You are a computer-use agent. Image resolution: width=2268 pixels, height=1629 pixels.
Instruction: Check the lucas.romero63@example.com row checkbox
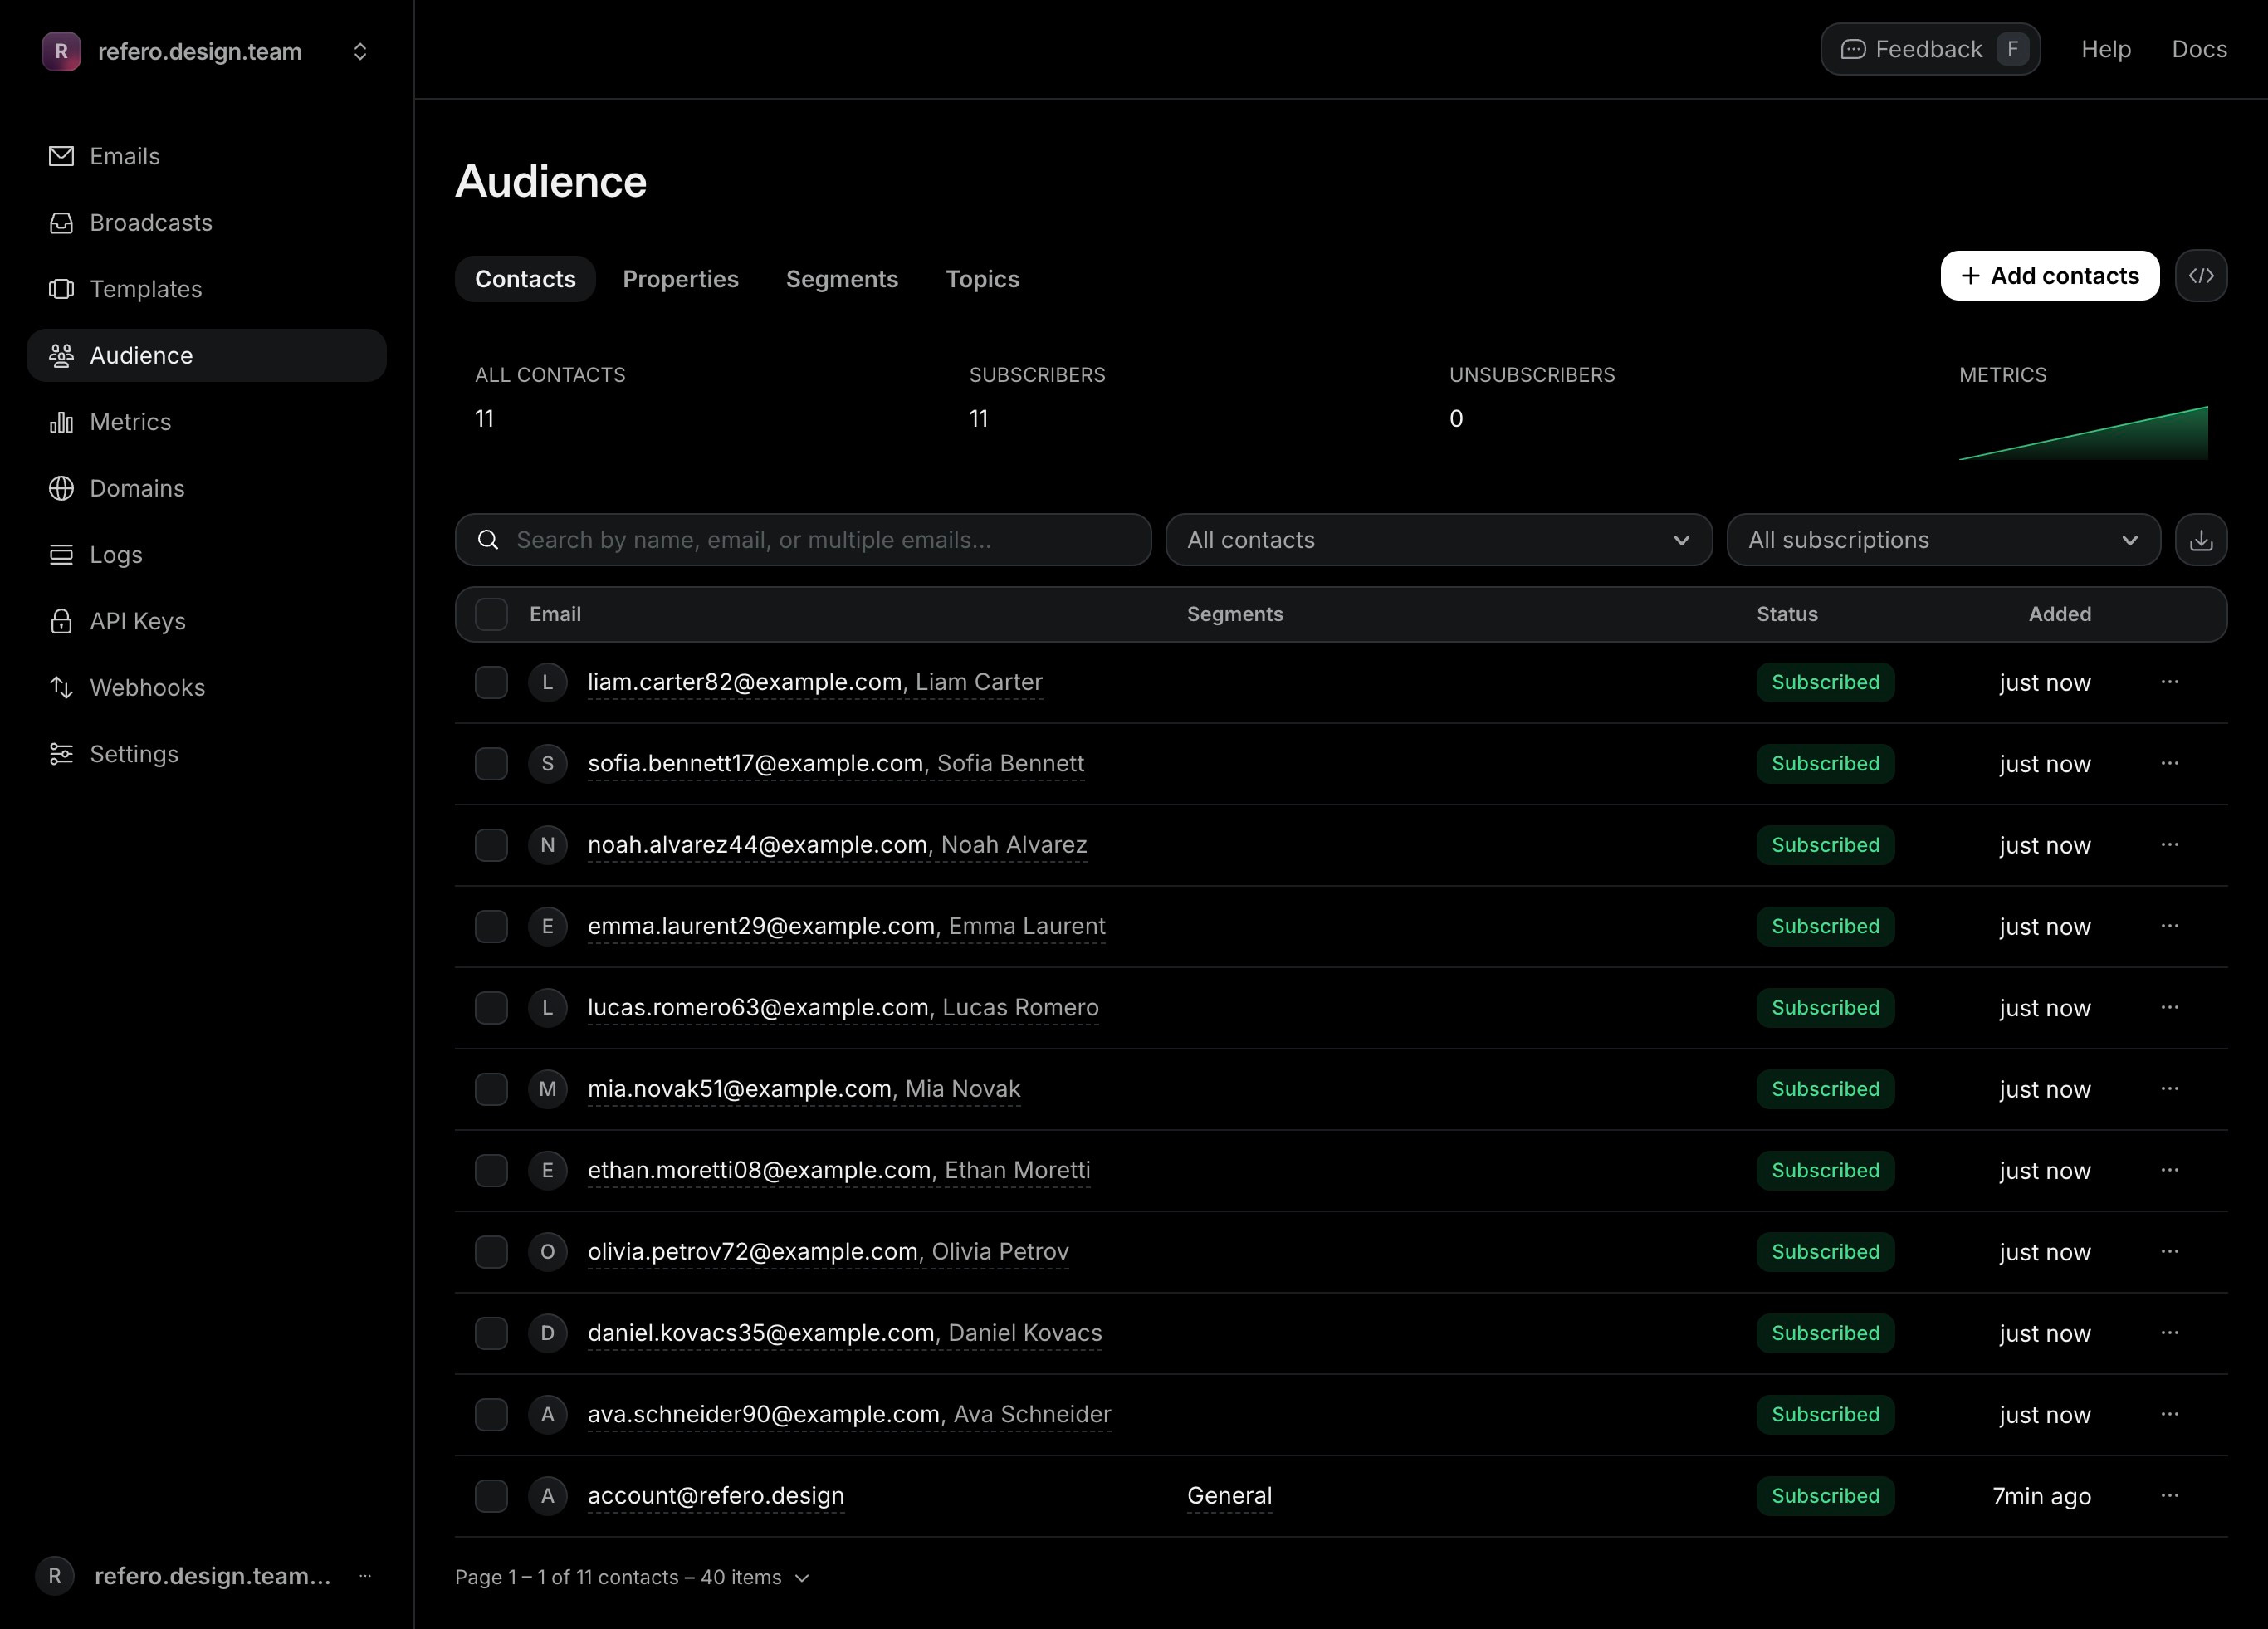[491, 1008]
